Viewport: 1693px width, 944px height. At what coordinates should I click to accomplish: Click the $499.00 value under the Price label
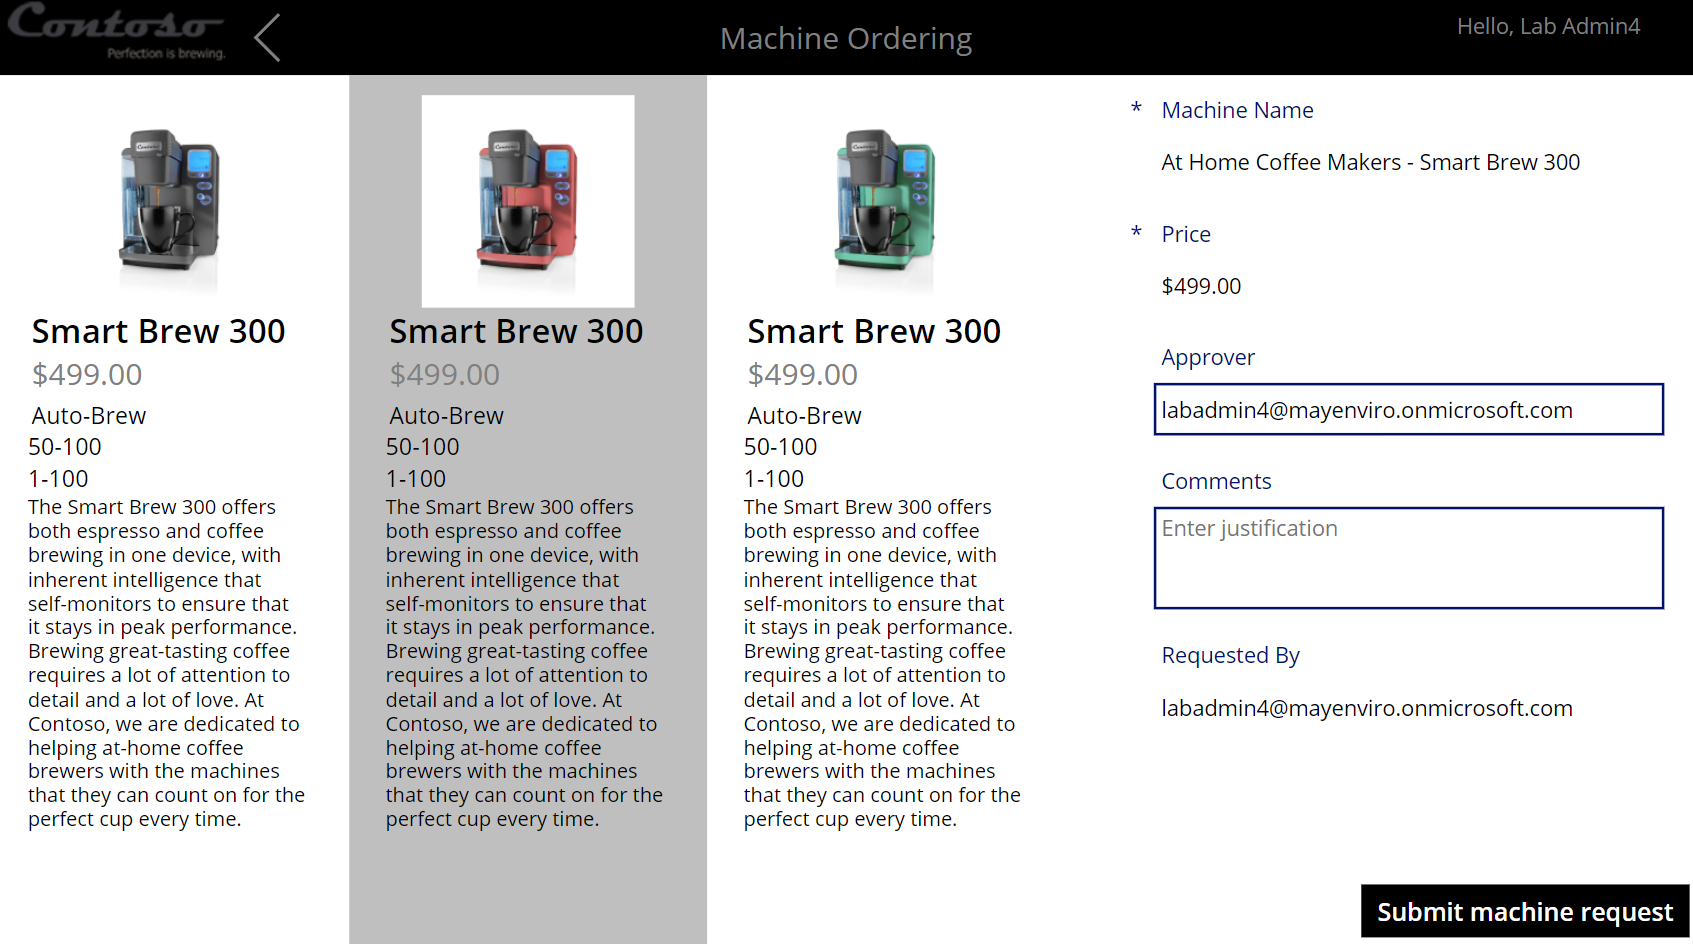[1201, 286]
